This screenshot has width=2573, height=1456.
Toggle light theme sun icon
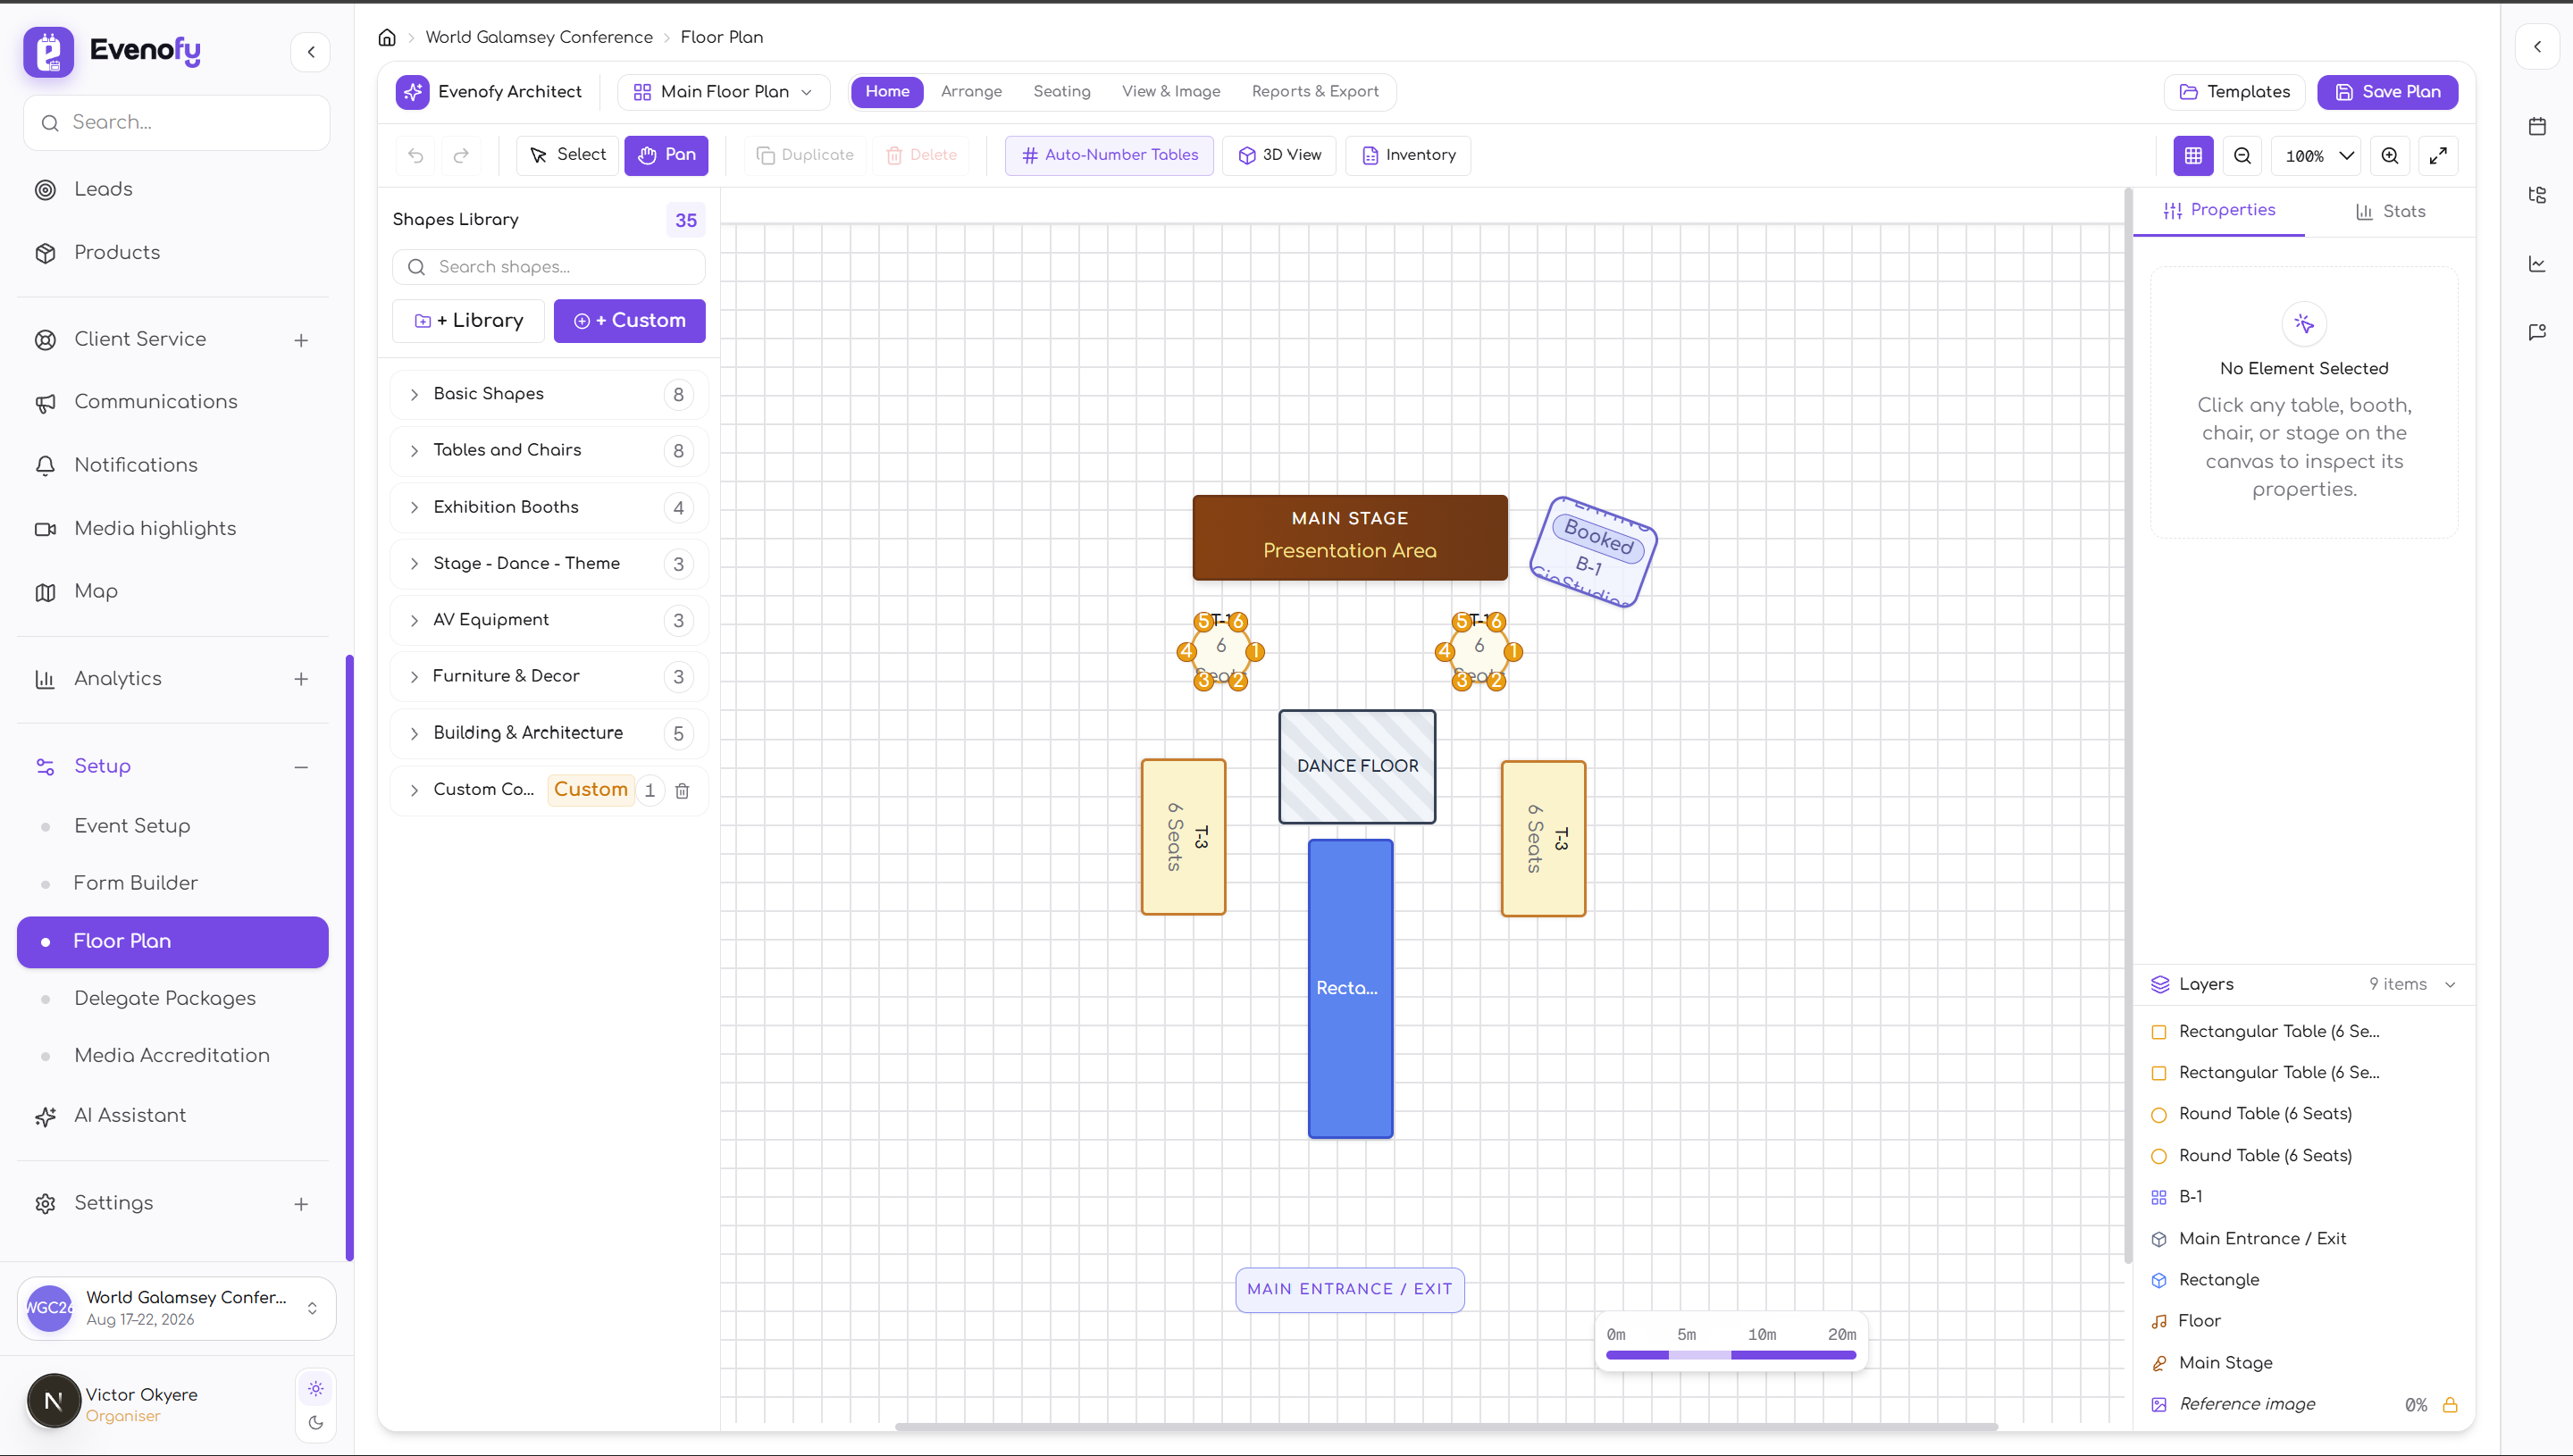[316, 1389]
